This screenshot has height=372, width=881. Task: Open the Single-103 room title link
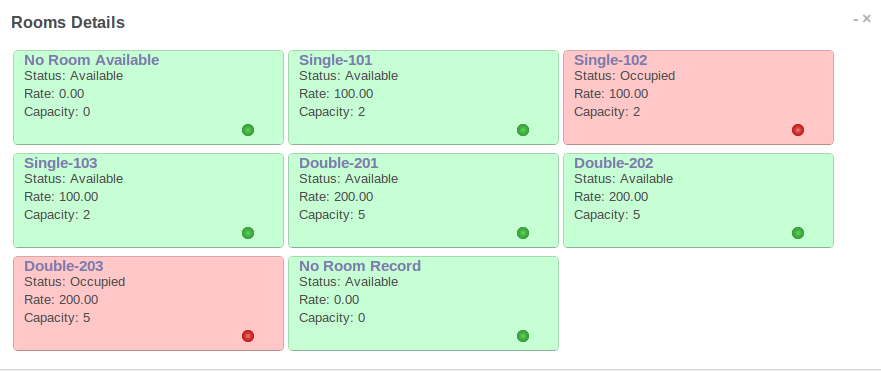(x=61, y=163)
